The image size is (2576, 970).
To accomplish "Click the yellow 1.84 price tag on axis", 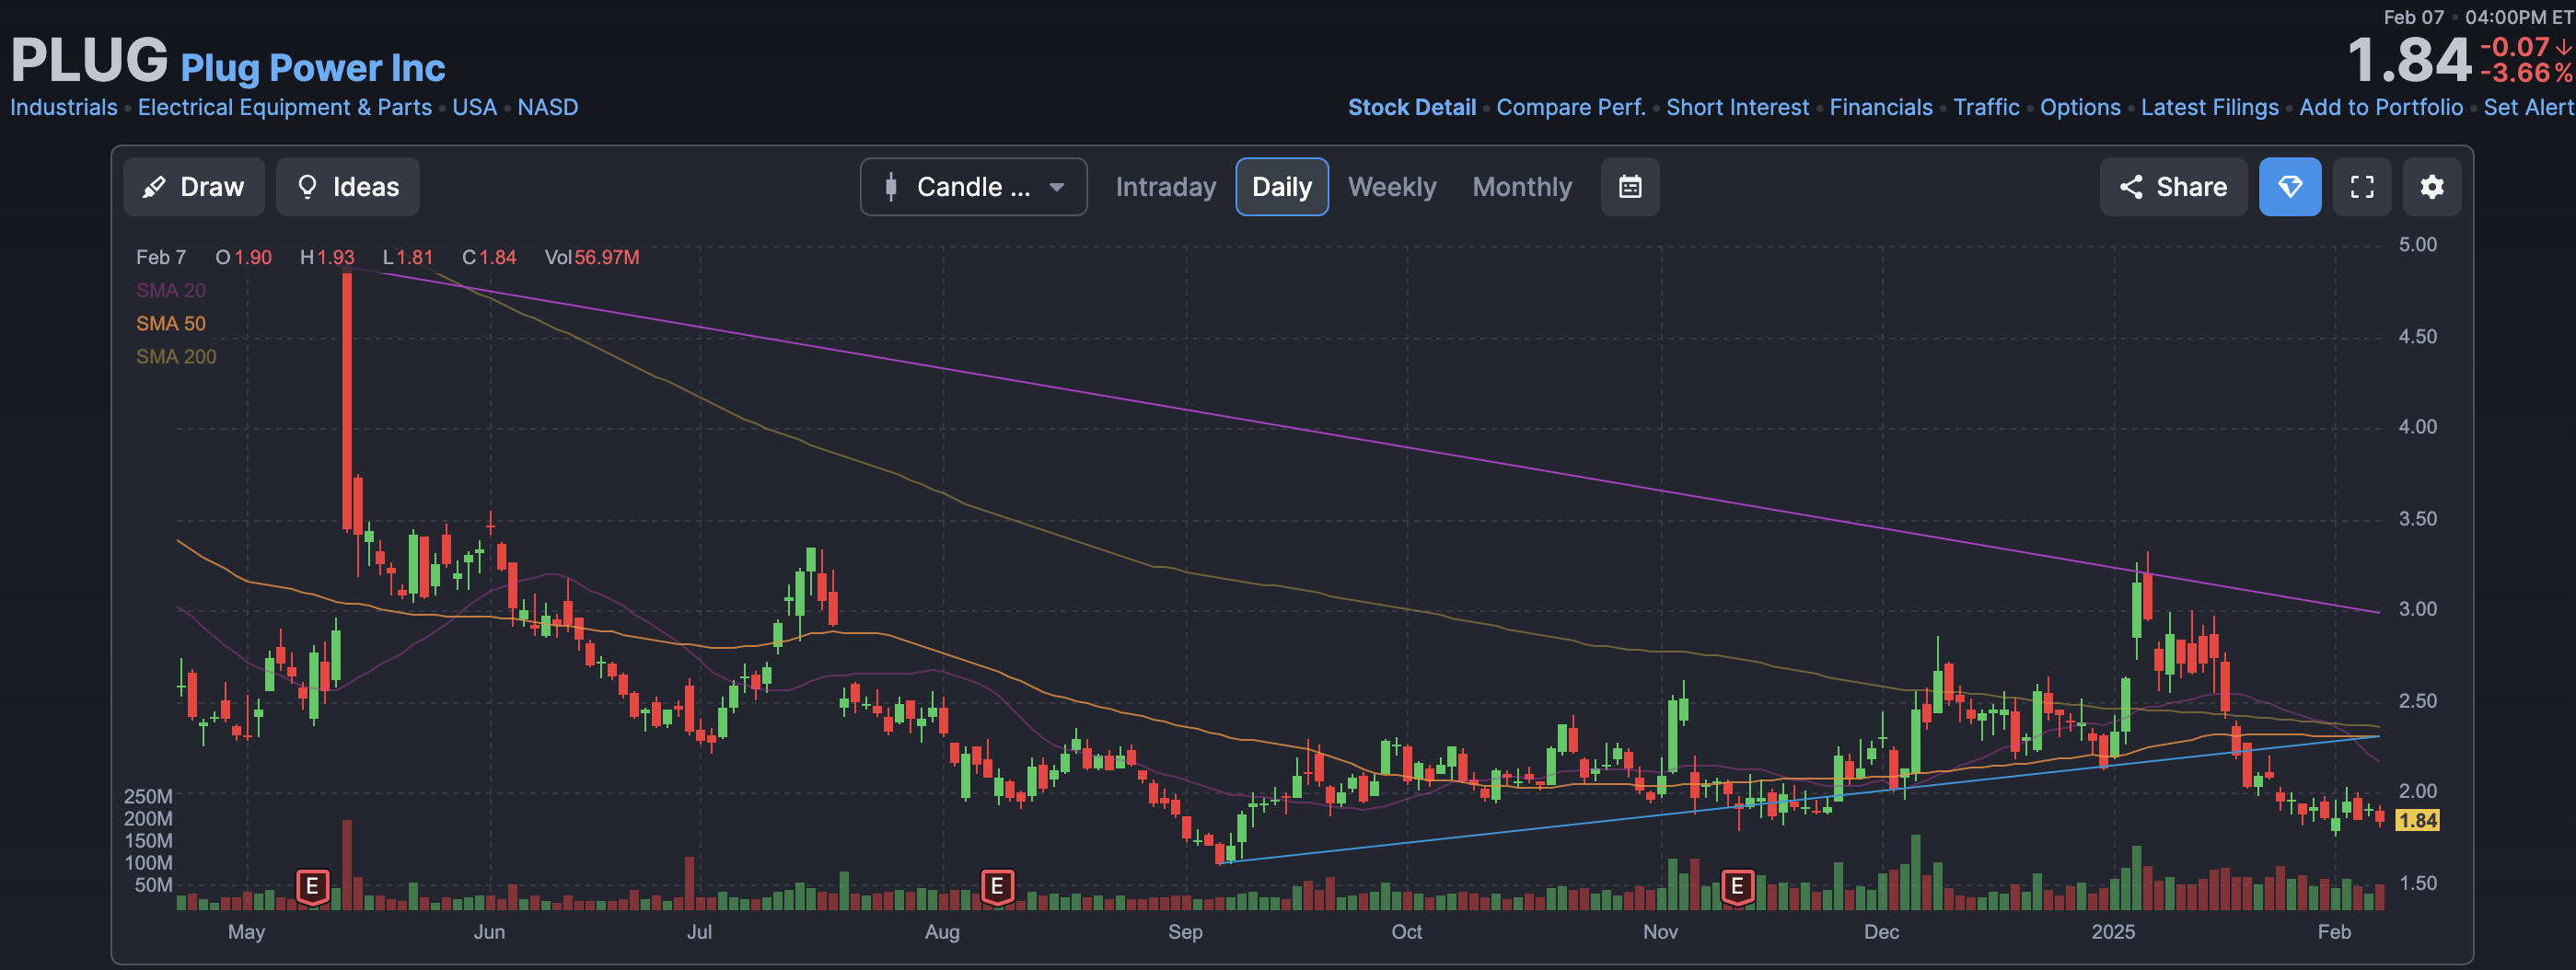I will coord(2417,821).
